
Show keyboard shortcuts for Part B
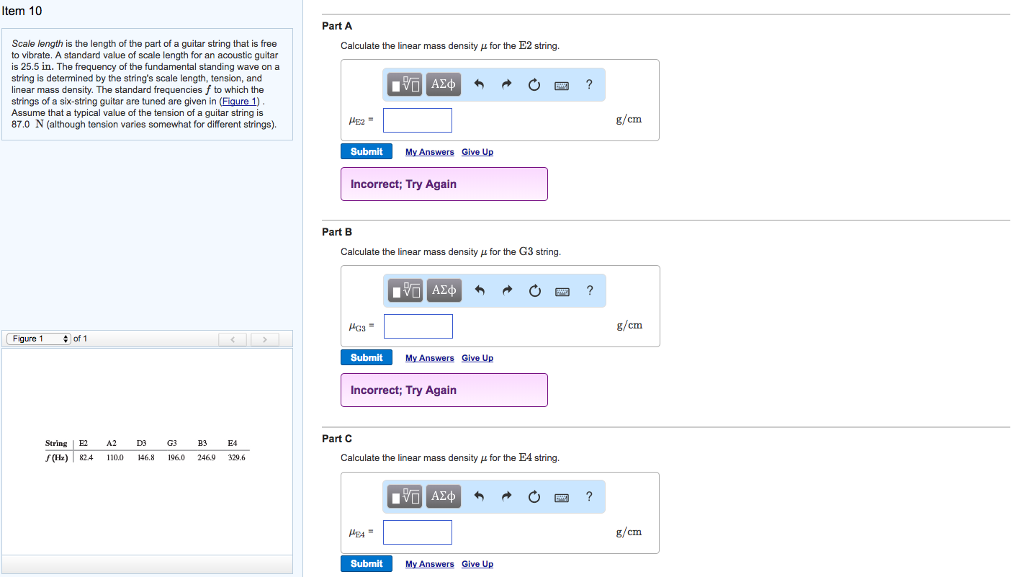pos(562,292)
